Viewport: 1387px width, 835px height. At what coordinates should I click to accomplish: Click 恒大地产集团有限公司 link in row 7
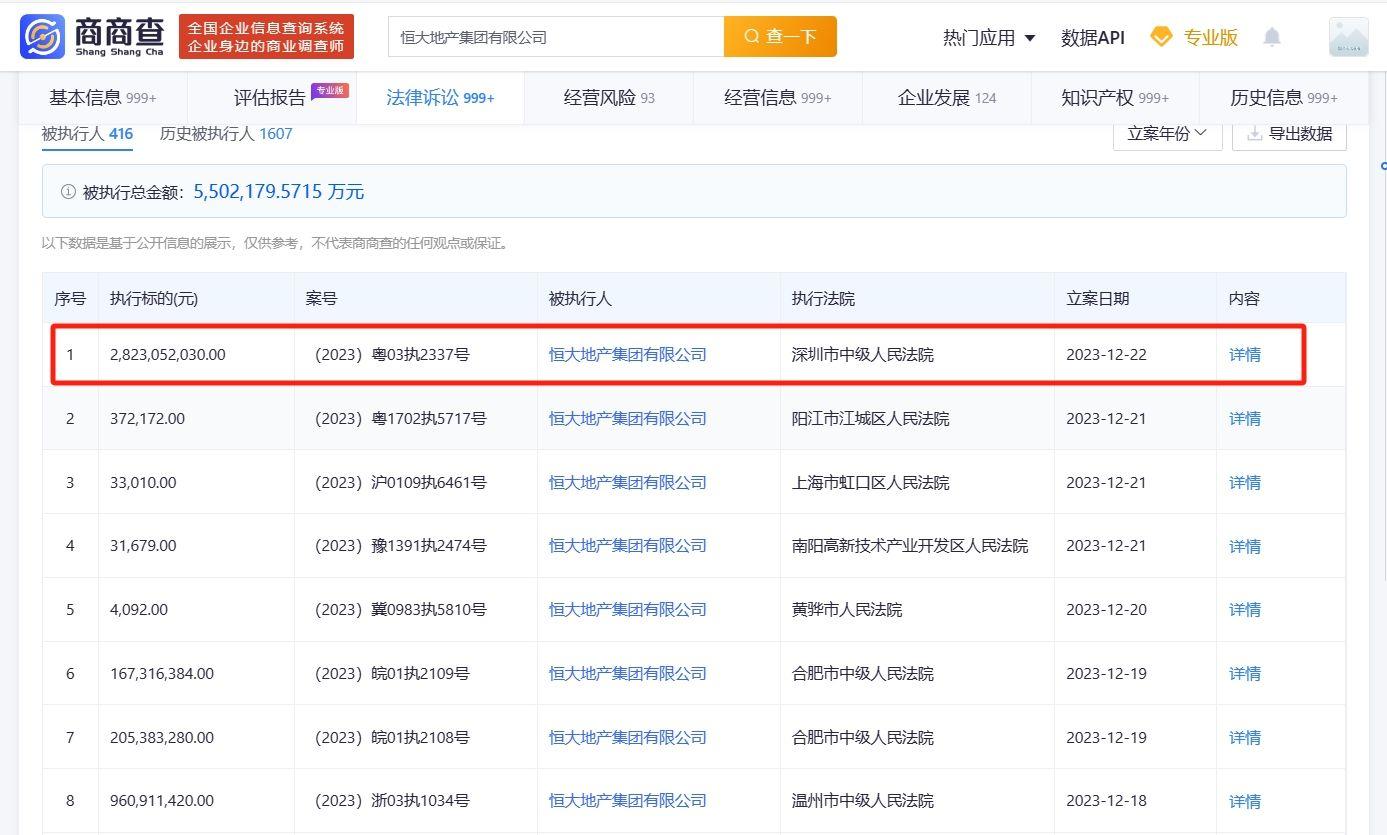coord(628,737)
